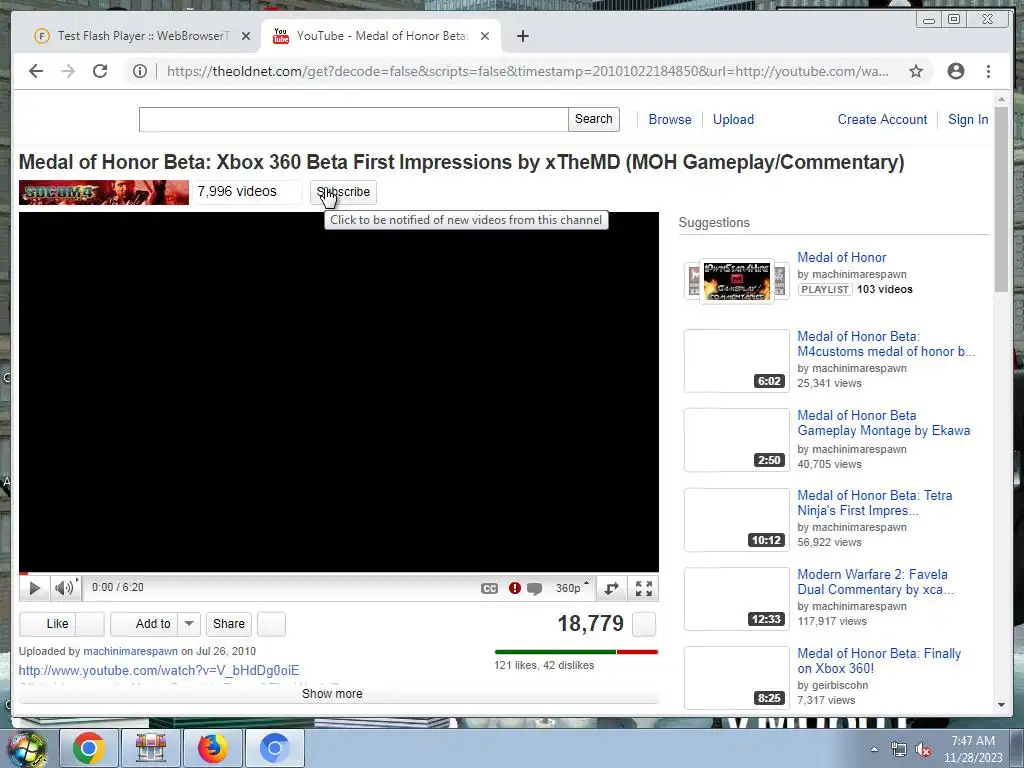Screen dimensions: 1024x768
Task: Enter fullscreen with the fullscreen icon
Action: click(644, 588)
